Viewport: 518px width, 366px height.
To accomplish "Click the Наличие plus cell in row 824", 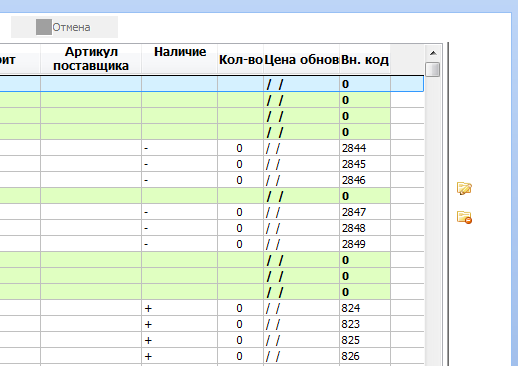I will pyautogui.click(x=180, y=308).
